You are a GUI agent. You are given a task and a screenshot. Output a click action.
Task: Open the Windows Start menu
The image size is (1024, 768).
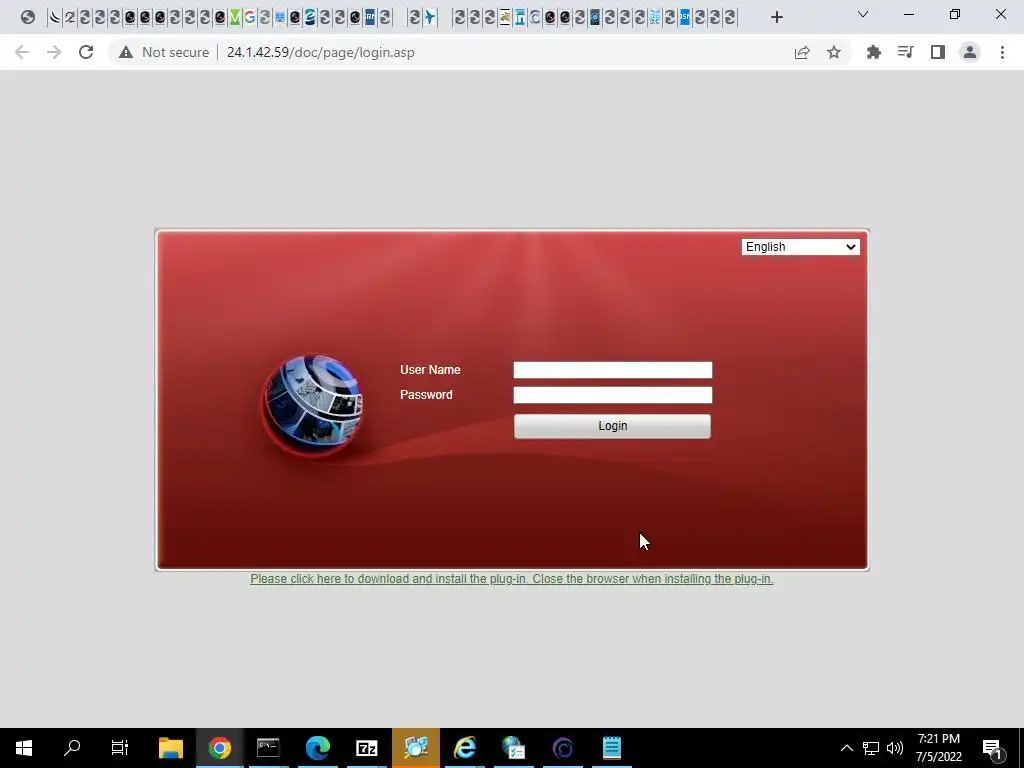(x=24, y=748)
